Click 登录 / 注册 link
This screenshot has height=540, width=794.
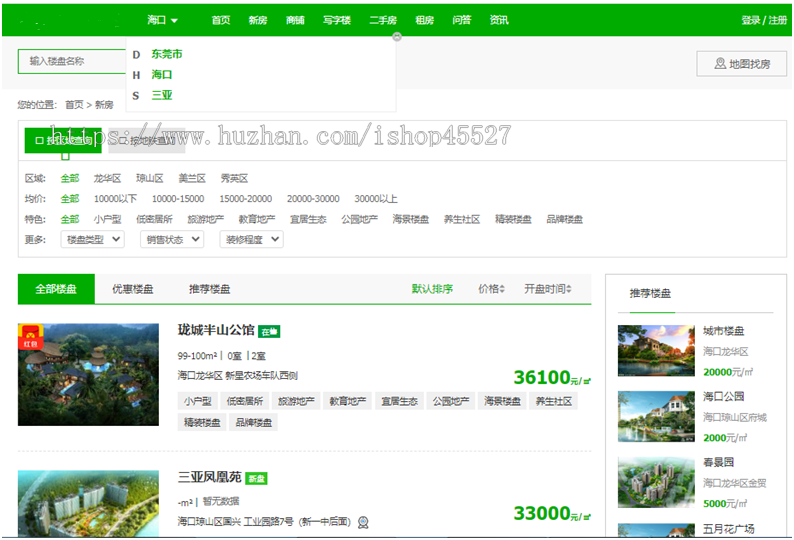764,20
